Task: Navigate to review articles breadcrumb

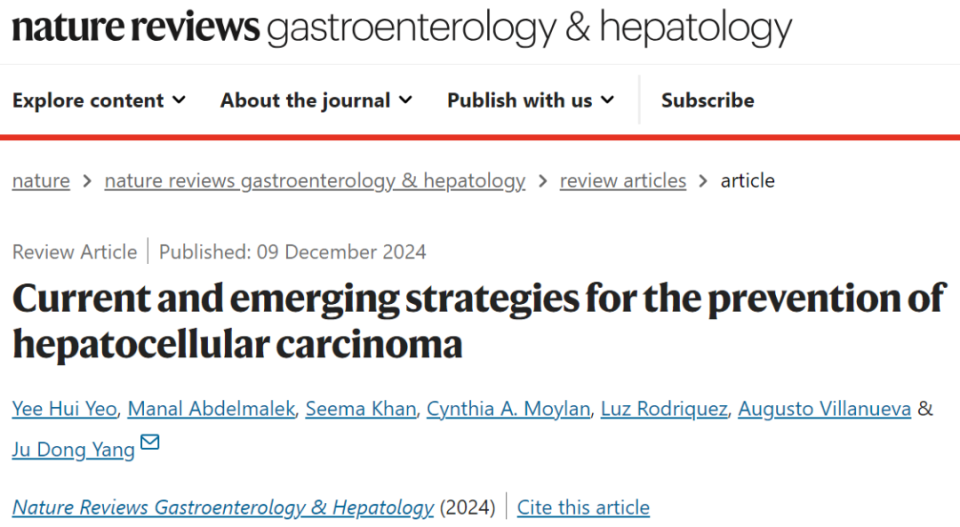Action: pos(622,181)
